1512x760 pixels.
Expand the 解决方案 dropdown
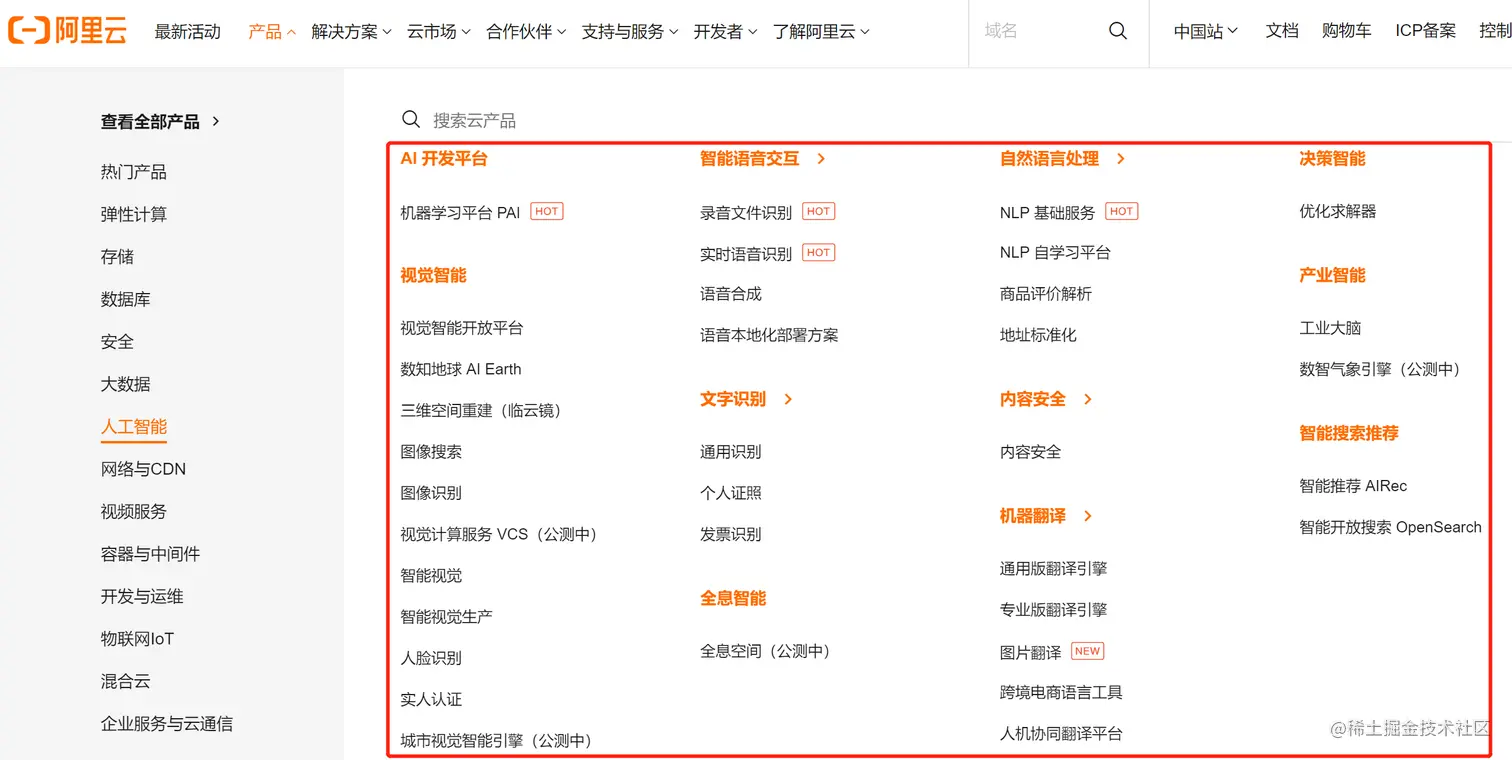click(351, 32)
